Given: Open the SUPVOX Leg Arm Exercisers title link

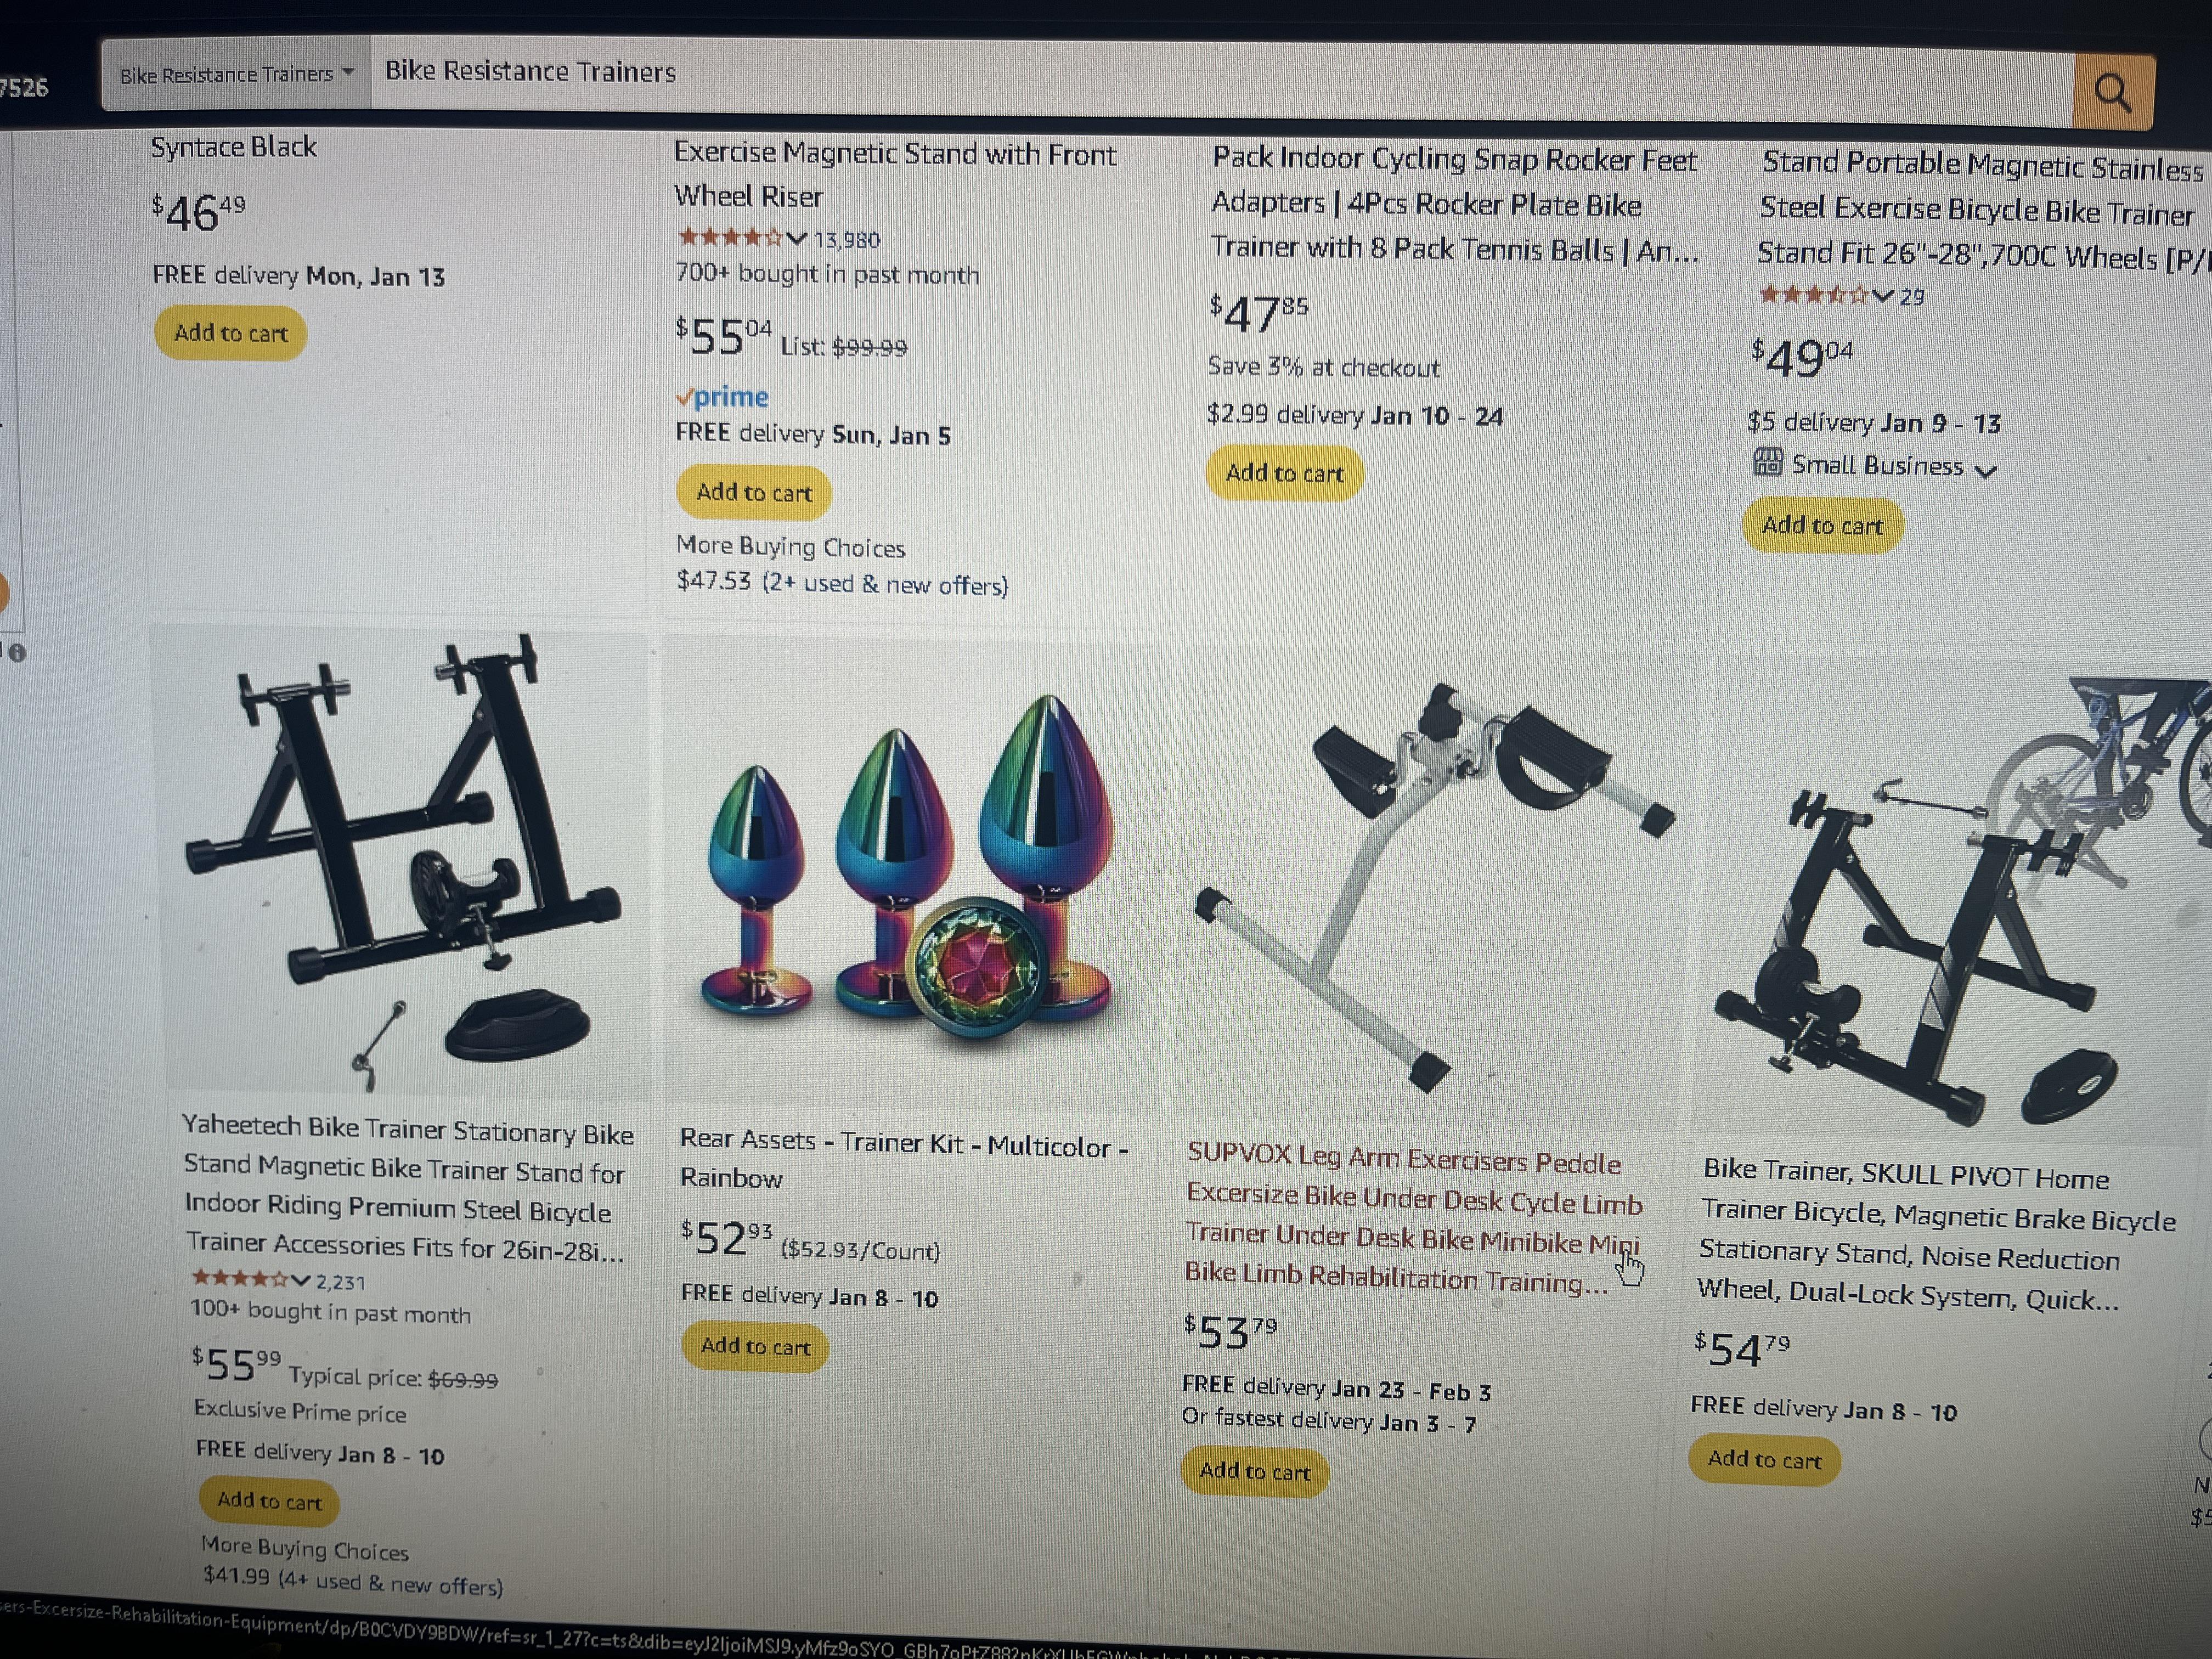Looking at the screenshot, I should pyautogui.click(x=1413, y=1219).
